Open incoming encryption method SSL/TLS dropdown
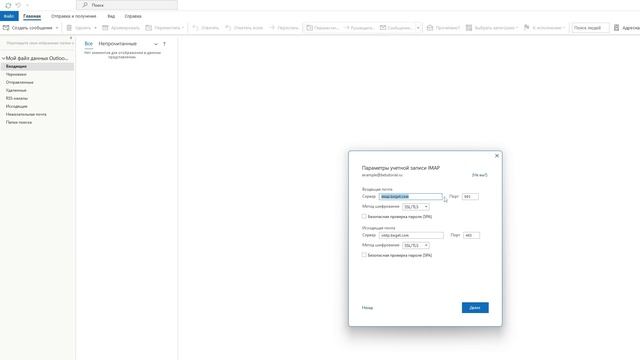Screen dimensions: 640x360 [x=416, y=207]
